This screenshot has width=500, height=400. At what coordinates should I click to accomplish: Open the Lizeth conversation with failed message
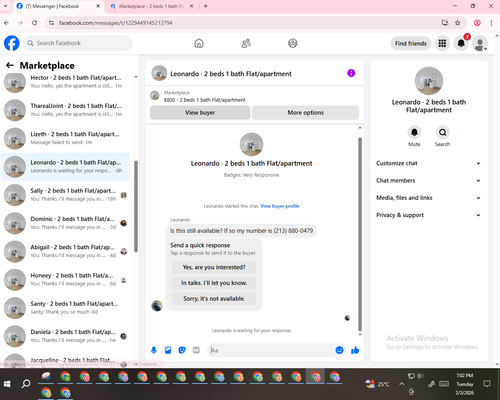click(65, 138)
